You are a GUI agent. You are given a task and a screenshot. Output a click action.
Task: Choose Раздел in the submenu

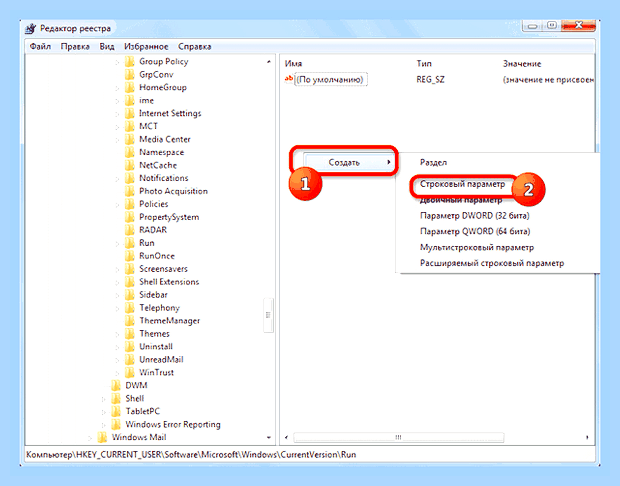click(433, 163)
